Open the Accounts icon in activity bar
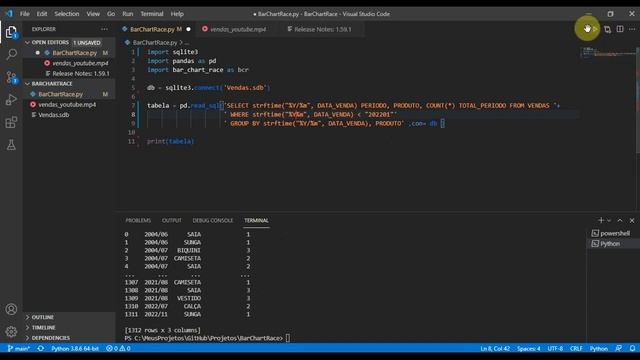 pyautogui.click(x=11, y=309)
